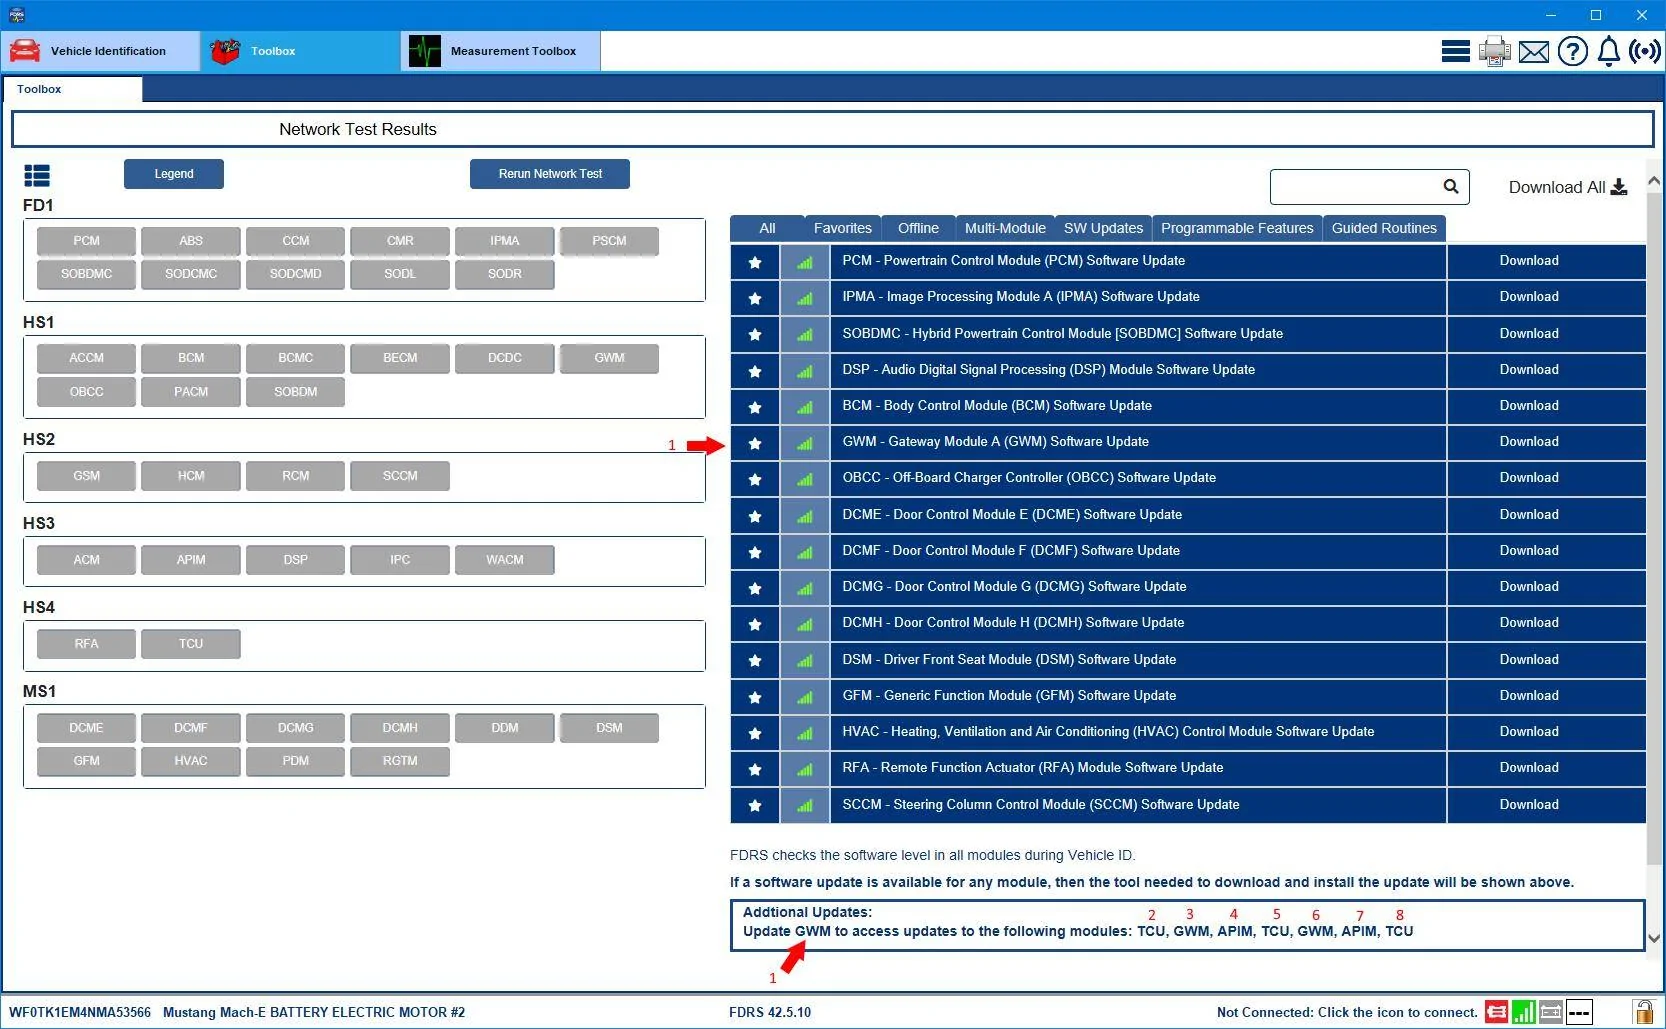The image size is (1666, 1029).
Task: Open the hamburger menu icon in the header
Action: (x=1455, y=51)
